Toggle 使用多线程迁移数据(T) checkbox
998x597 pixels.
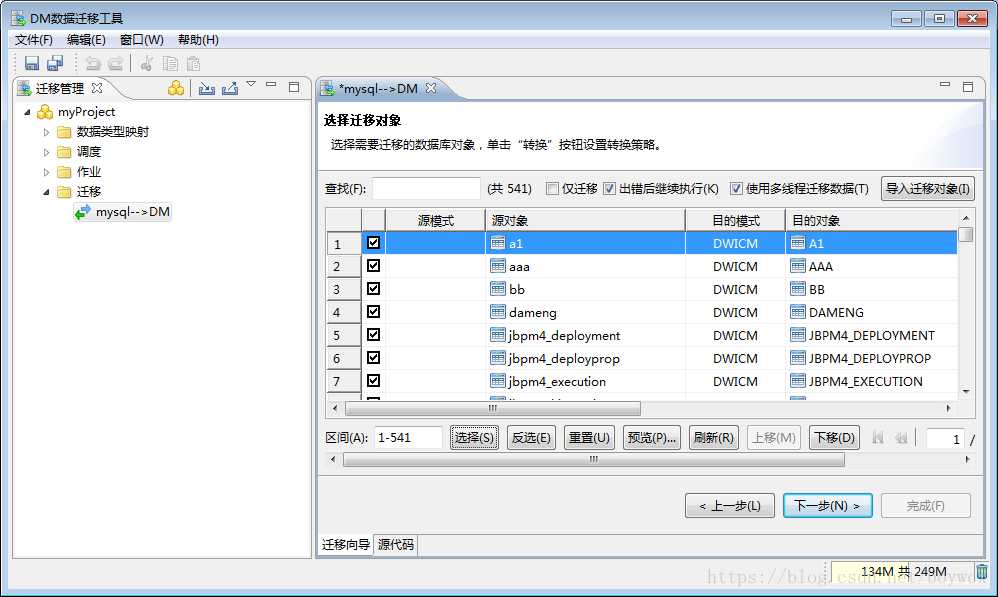[736, 188]
